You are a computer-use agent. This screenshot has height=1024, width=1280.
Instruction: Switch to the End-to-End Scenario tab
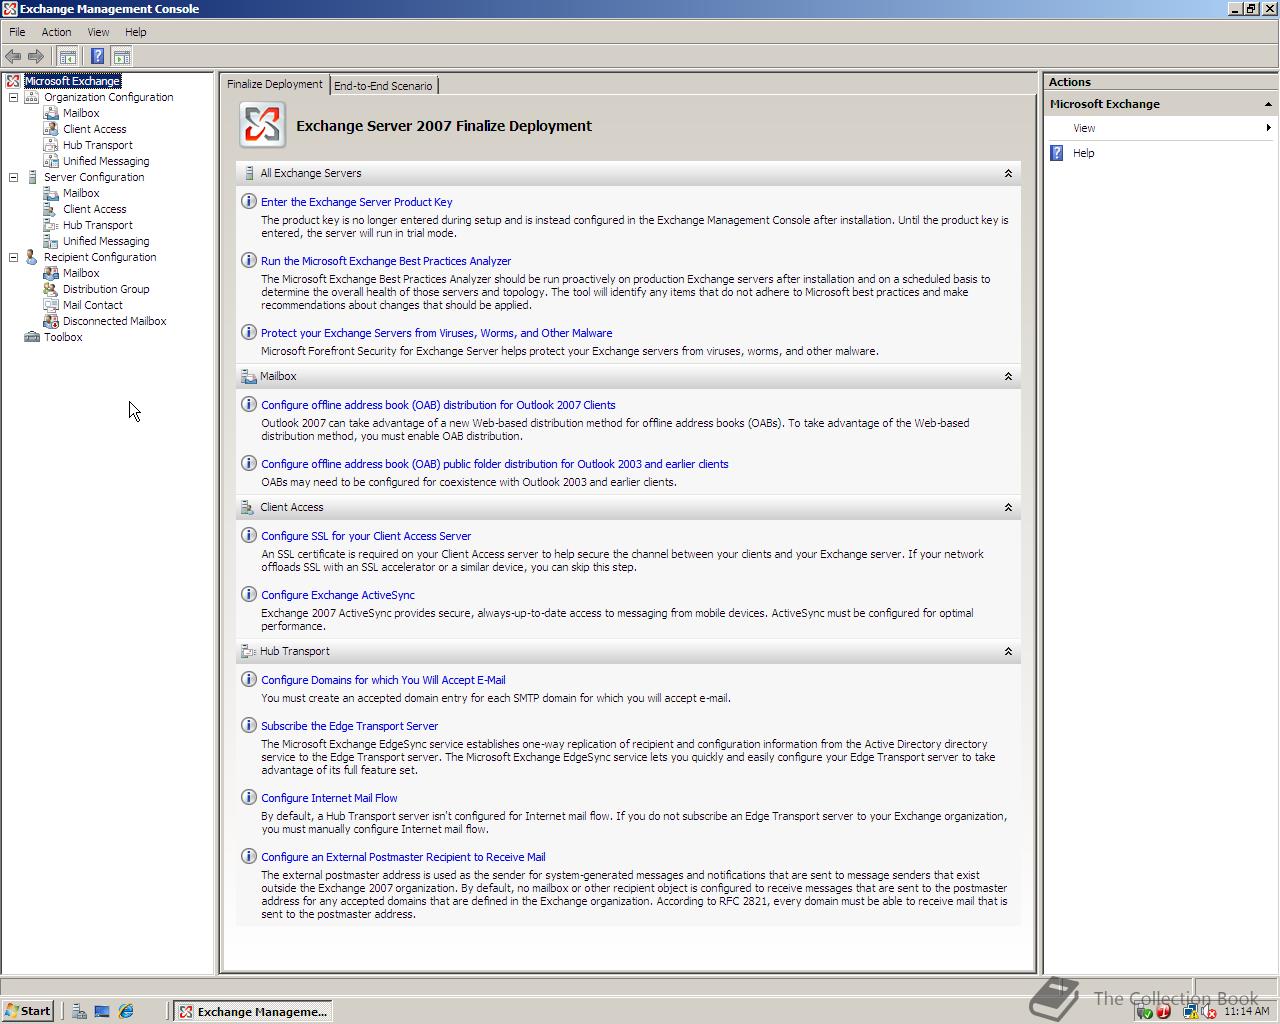(x=383, y=86)
